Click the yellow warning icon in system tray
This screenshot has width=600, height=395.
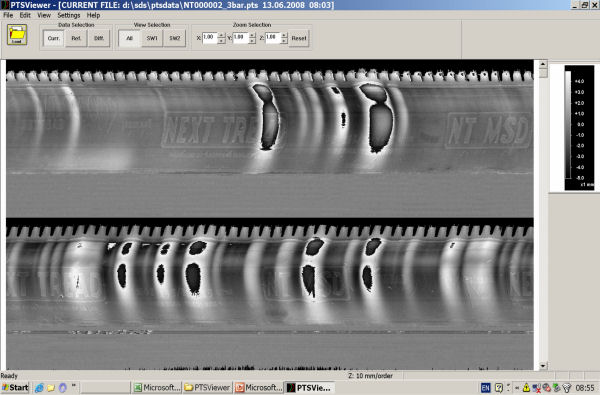coord(526,388)
